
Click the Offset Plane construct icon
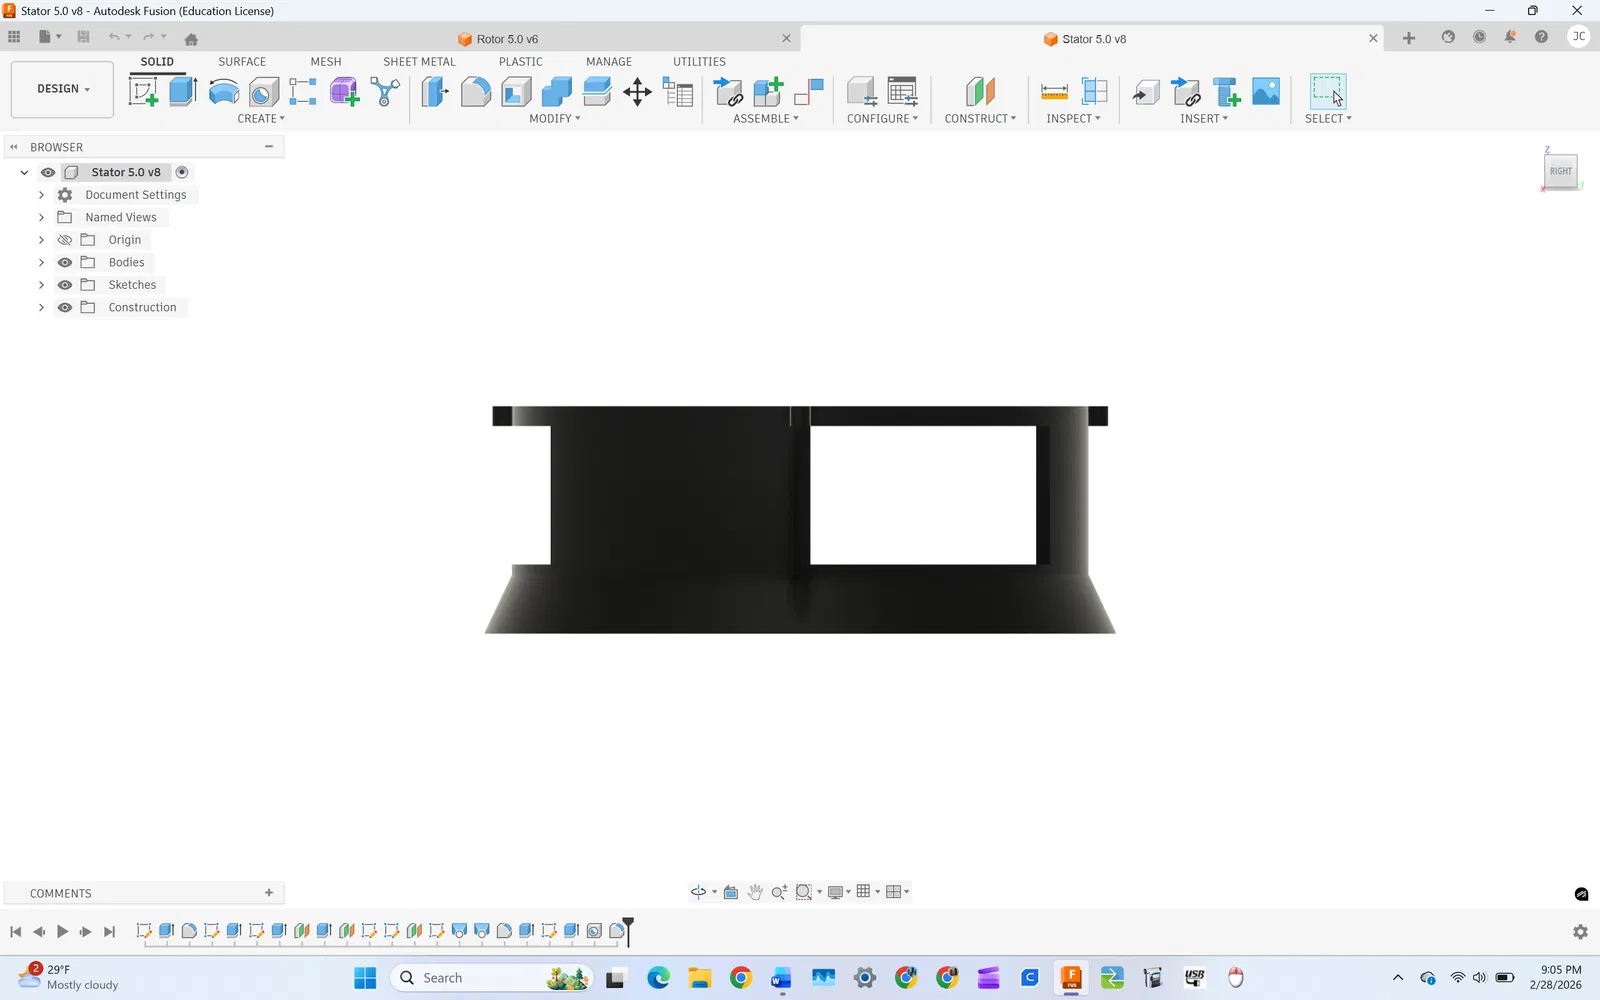(980, 92)
